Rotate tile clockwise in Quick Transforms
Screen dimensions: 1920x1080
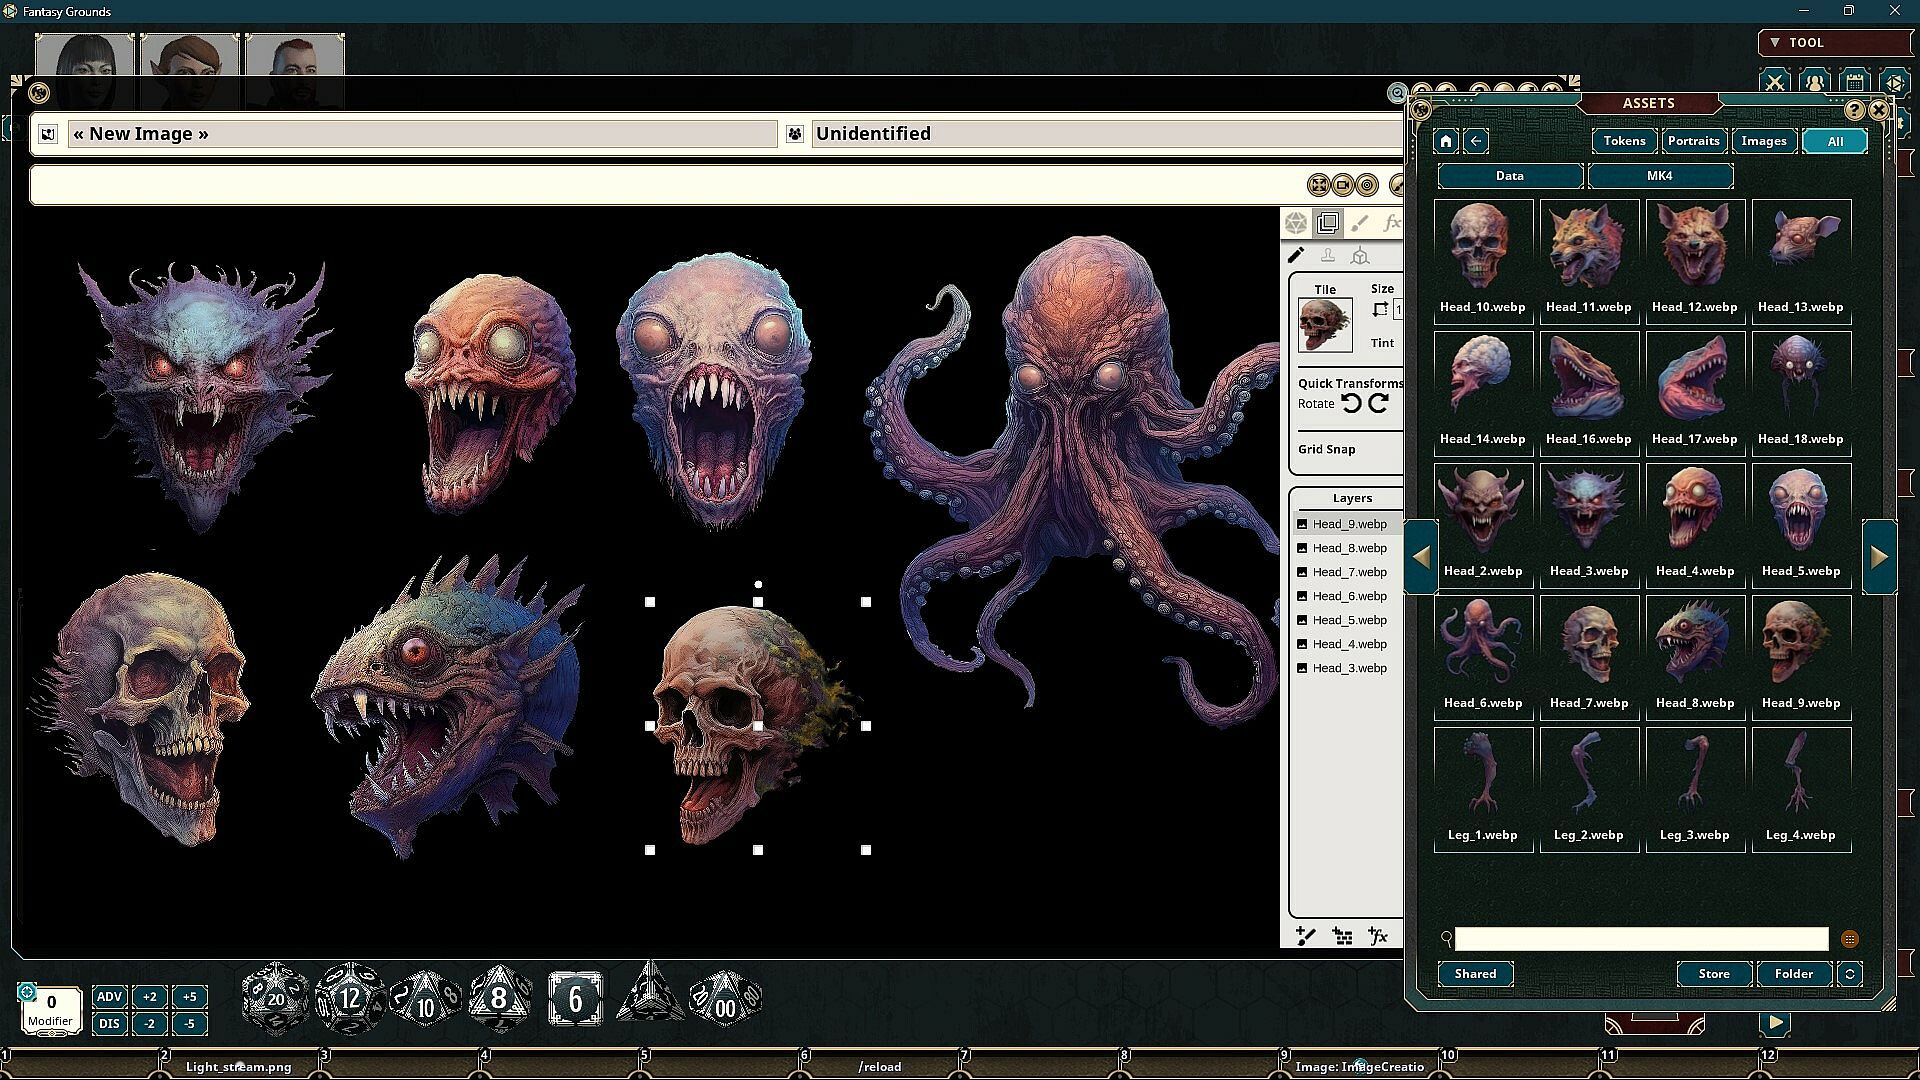click(x=1379, y=403)
